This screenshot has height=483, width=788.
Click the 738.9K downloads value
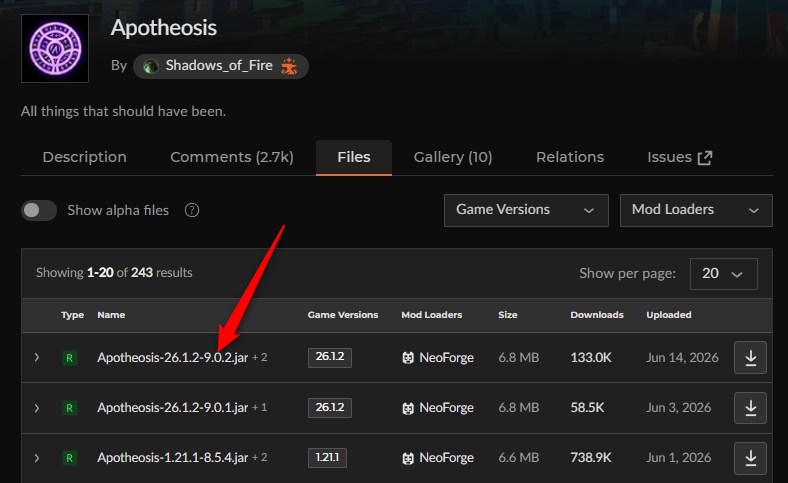pos(591,457)
